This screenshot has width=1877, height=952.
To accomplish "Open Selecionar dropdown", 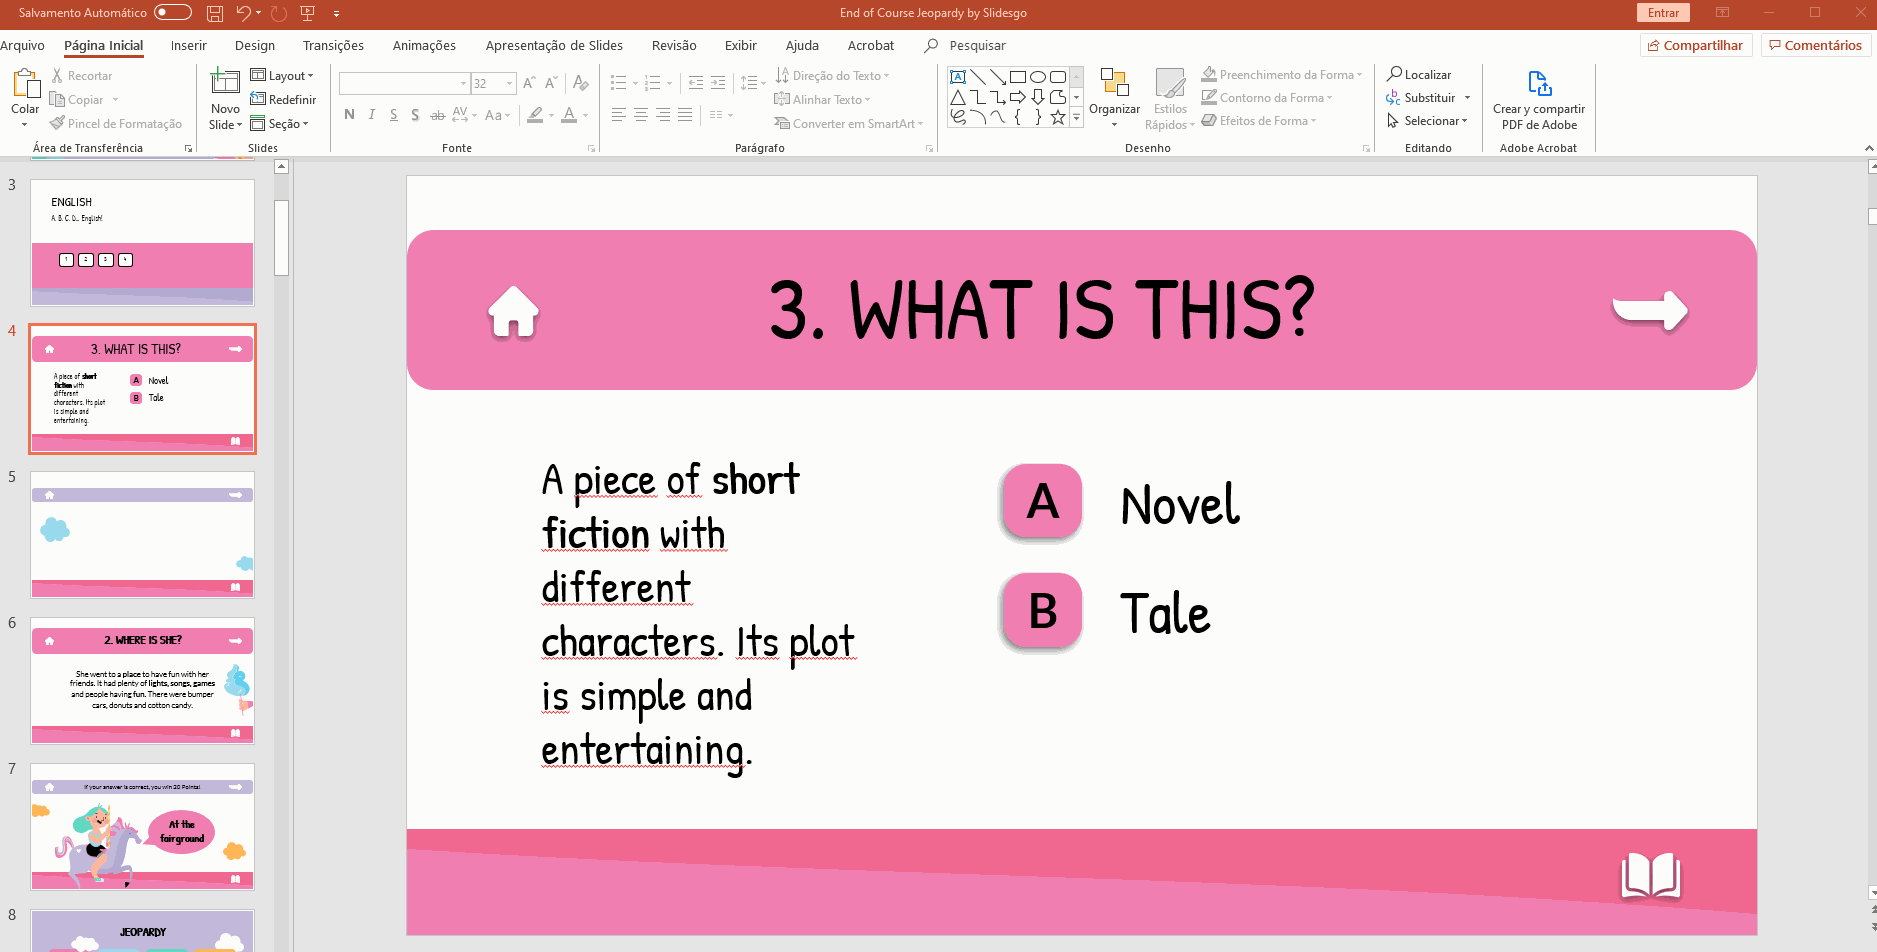I will click(1428, 121).
